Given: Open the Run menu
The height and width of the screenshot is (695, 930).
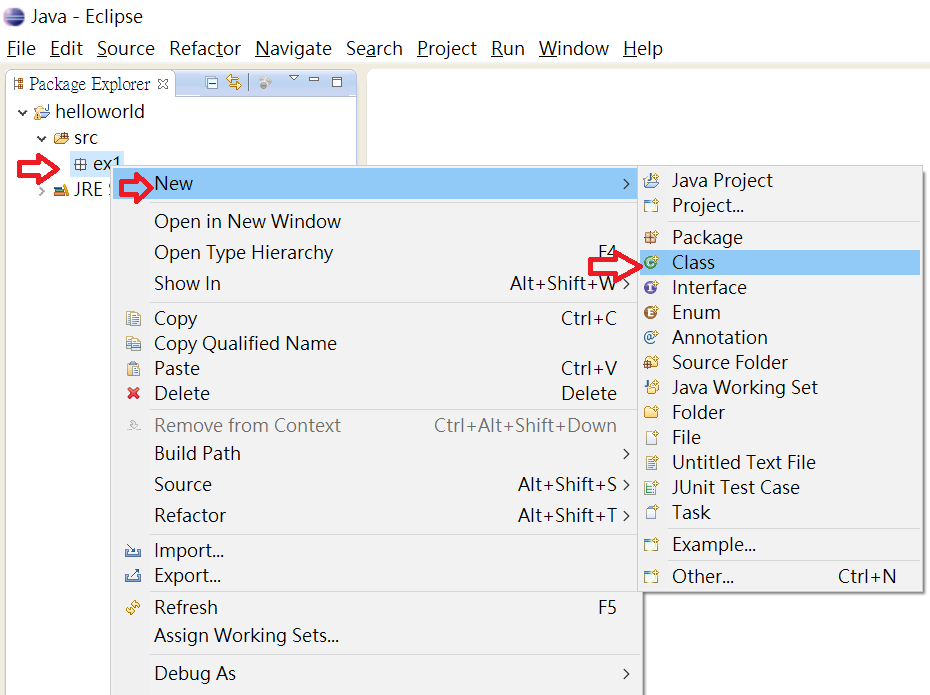Looking at the screenshot, I should pos(508,49).
